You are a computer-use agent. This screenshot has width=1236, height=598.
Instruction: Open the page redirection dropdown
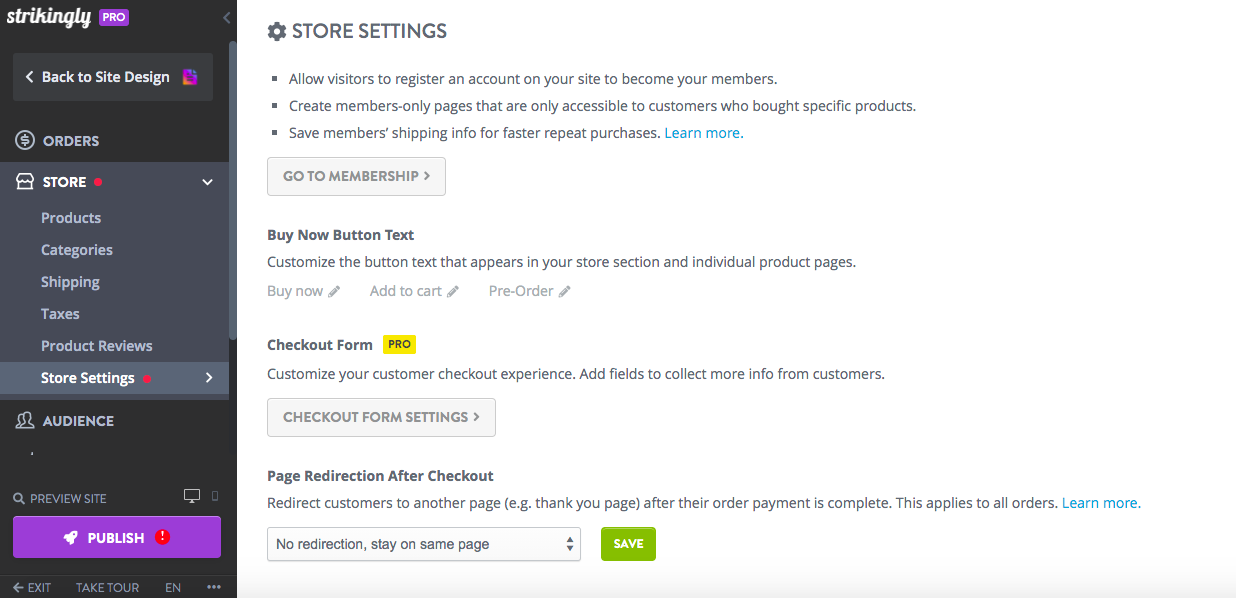(x=424, y=544)
